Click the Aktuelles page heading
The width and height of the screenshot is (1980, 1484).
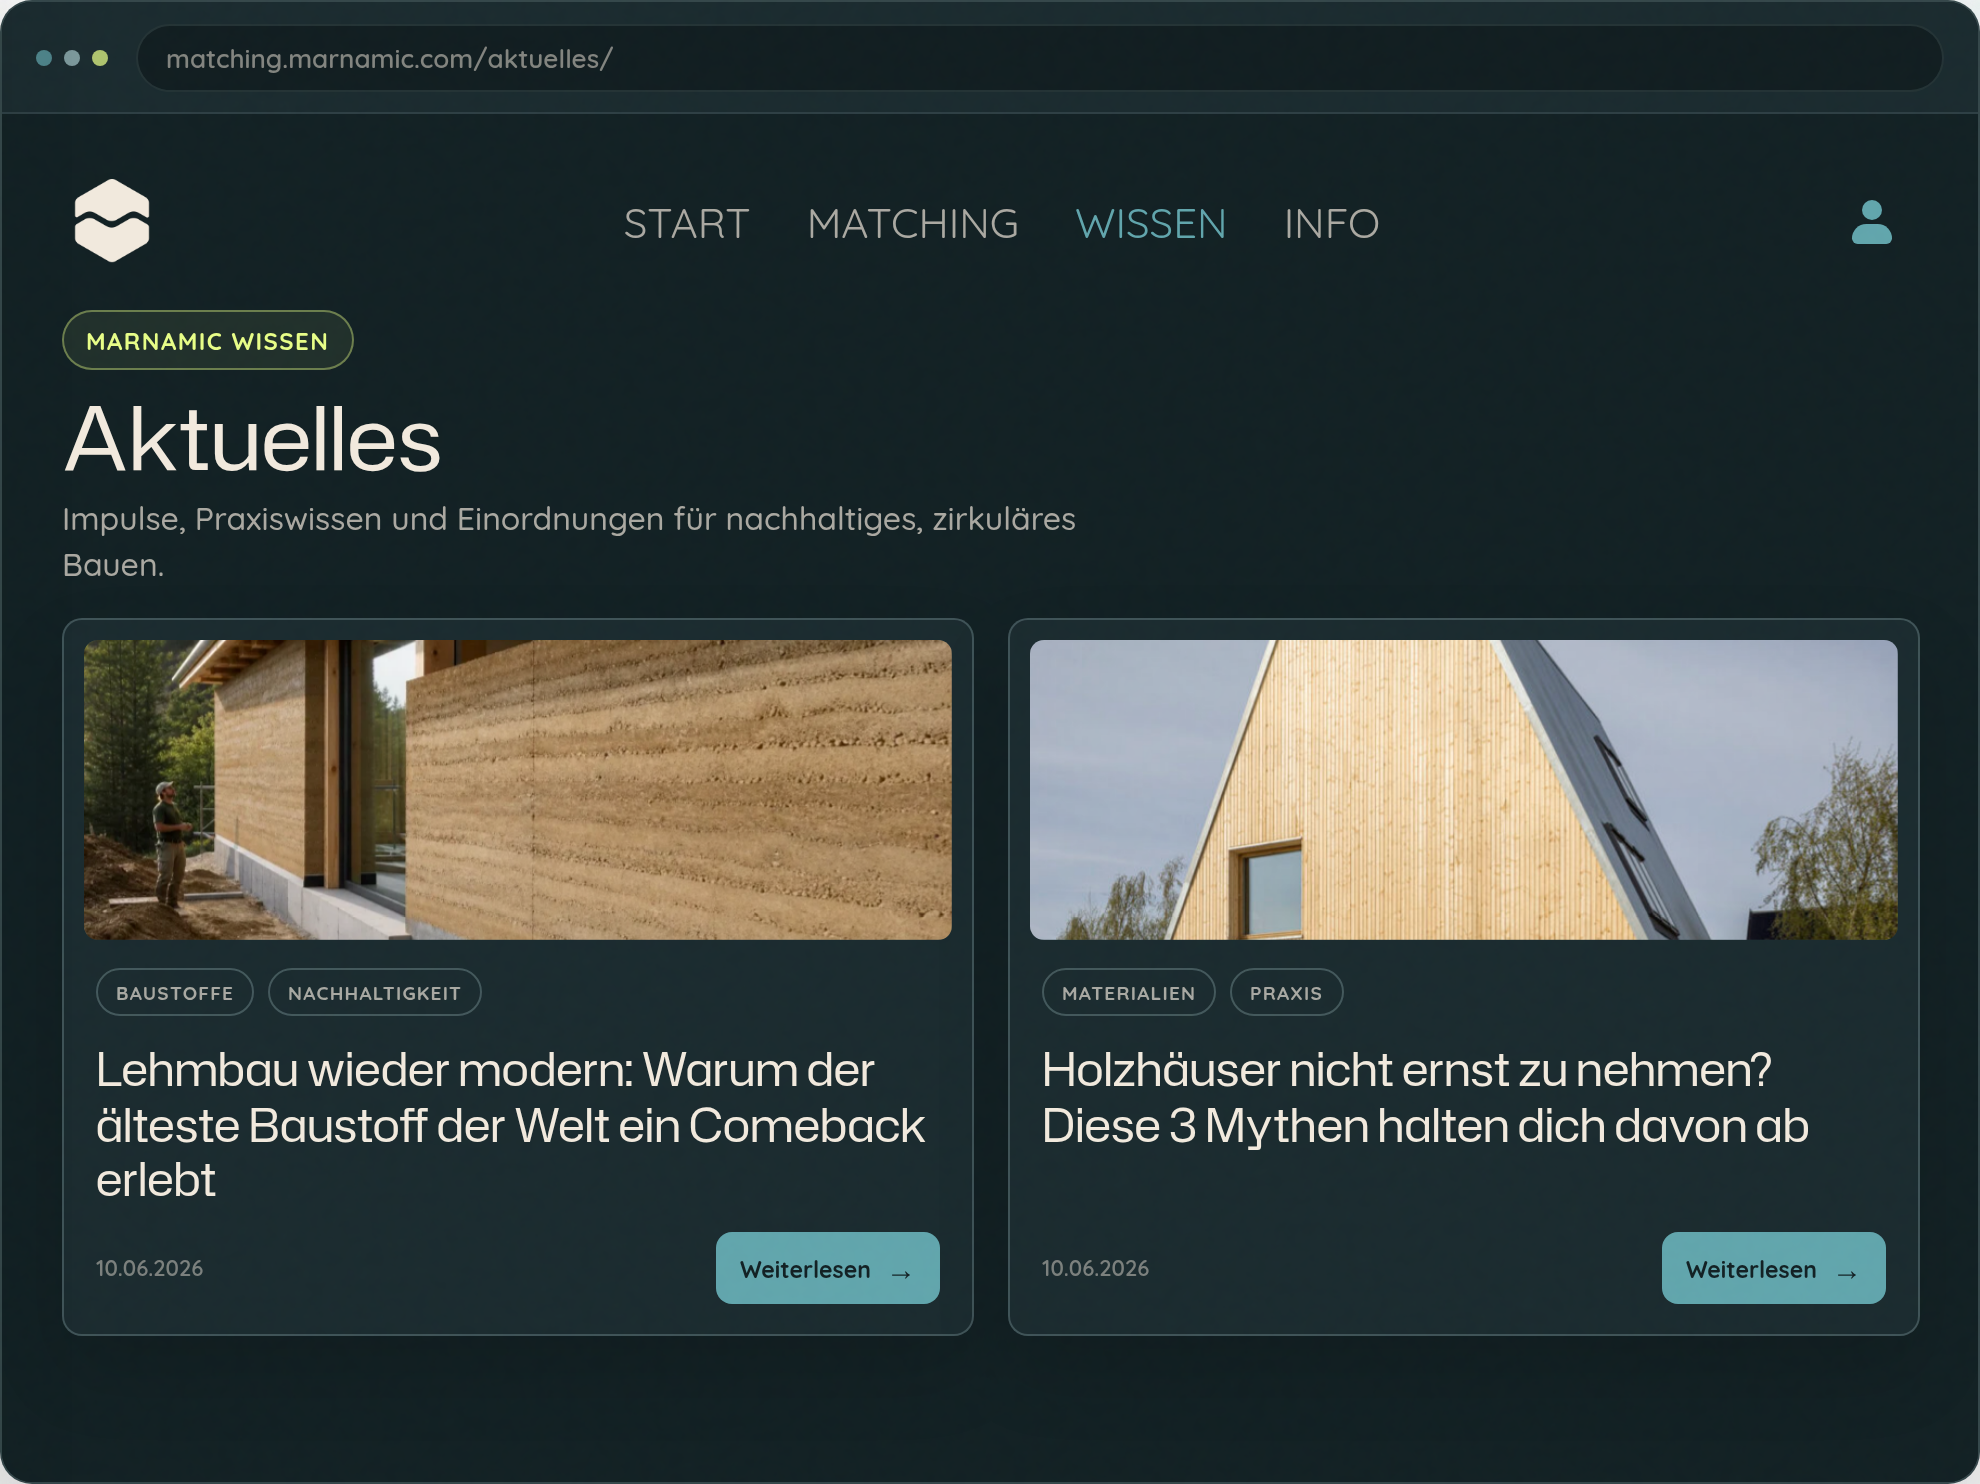tap(253, 440)
